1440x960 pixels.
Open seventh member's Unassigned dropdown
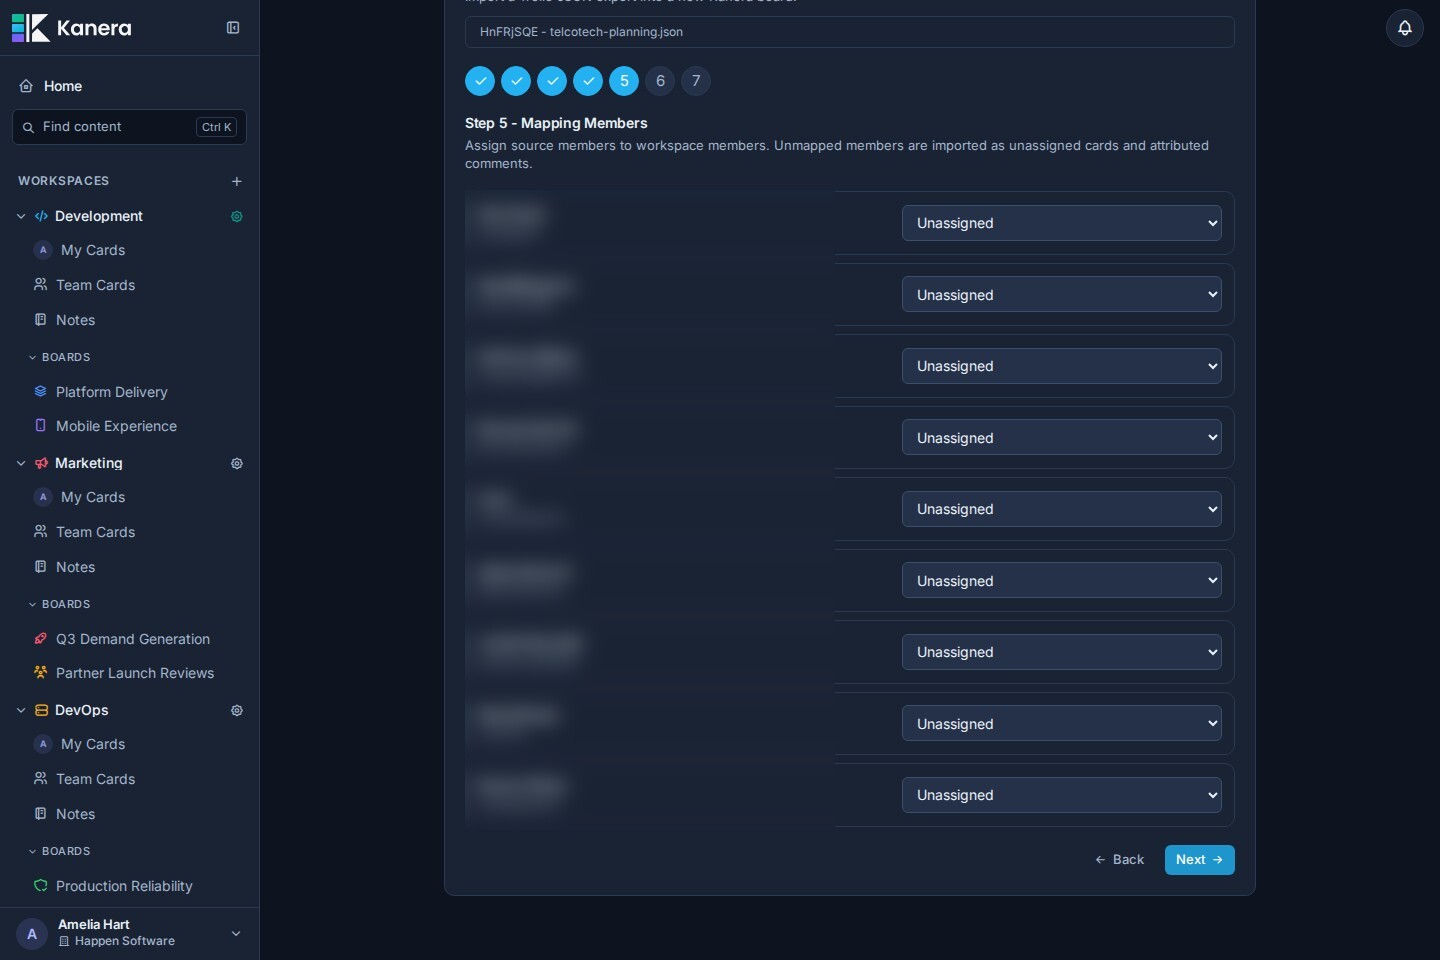[x=1061, y=652]
